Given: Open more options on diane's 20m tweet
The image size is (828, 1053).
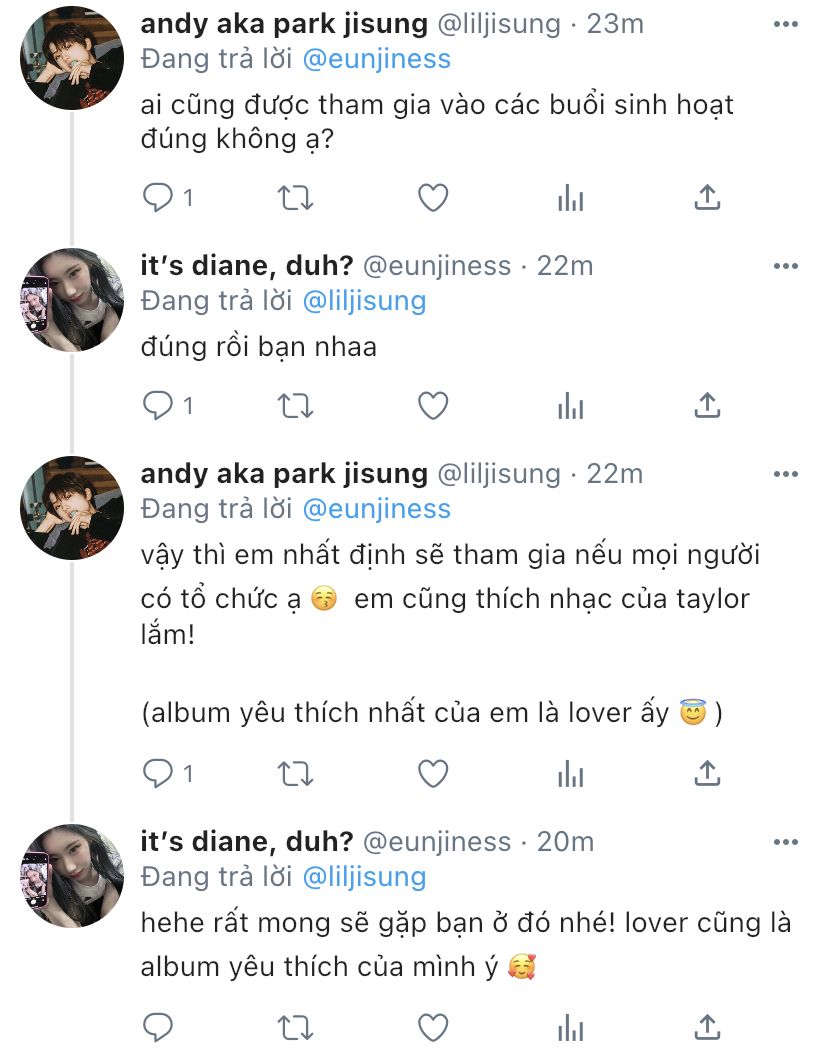Looking at the screenshot, I should pyautogui.click(x=786, y=842).
